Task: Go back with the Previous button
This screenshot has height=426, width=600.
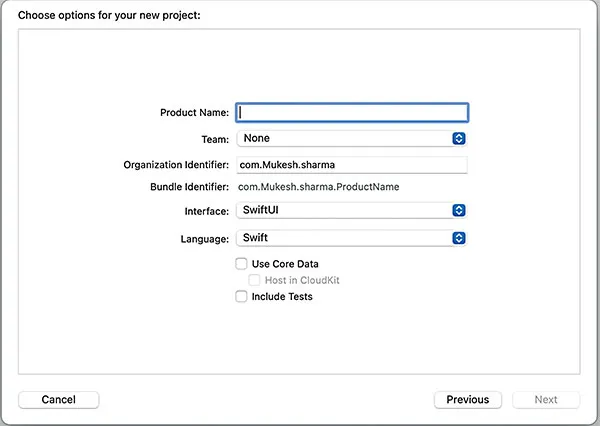Action: [467, 400]
